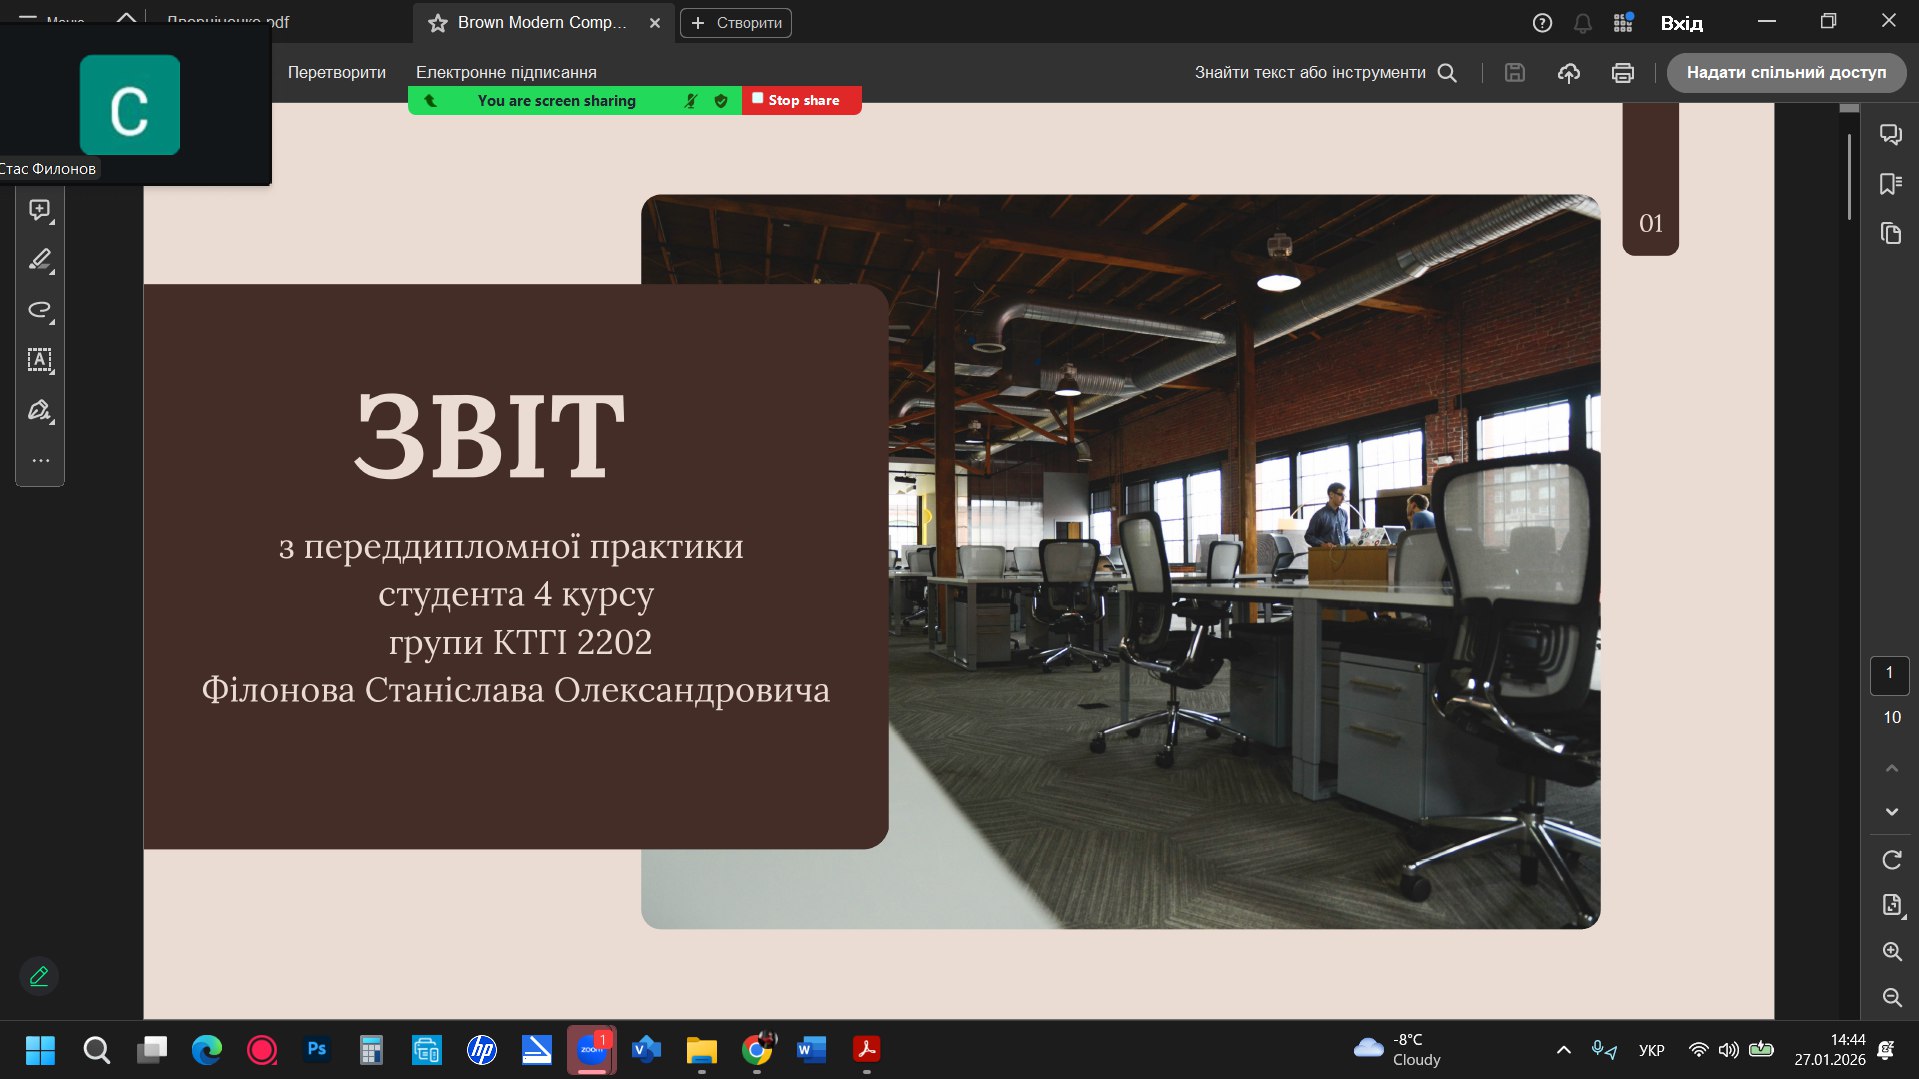Screen dimensions: 1919x1079
Task: Click the Stop share button
Action: [x=801, y=101]
